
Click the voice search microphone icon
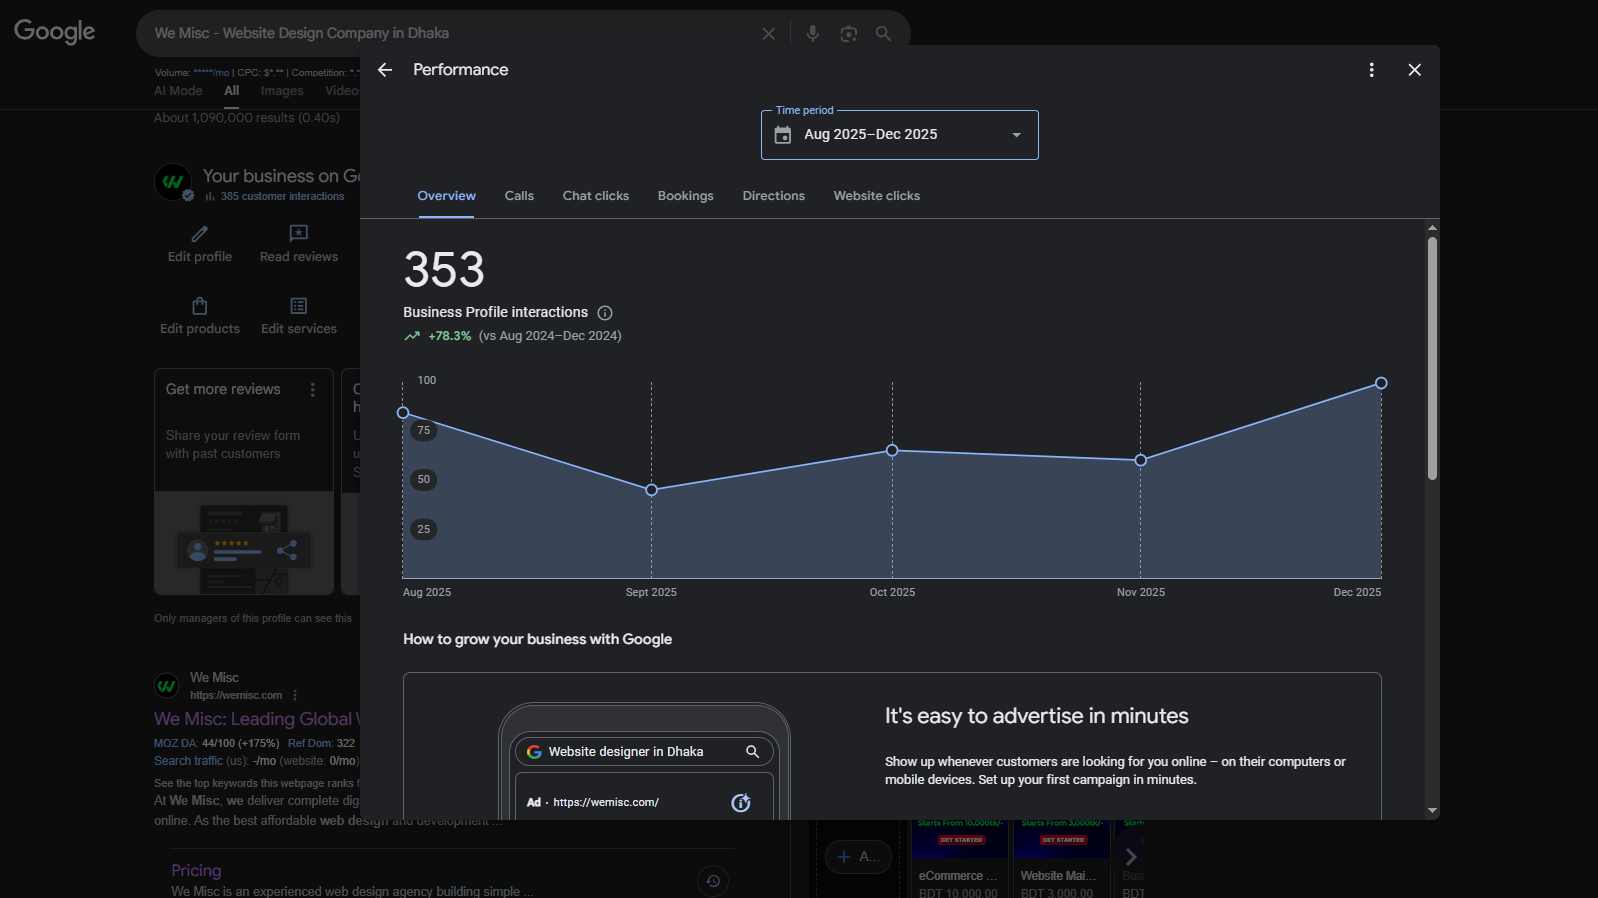tap(812, 33)
